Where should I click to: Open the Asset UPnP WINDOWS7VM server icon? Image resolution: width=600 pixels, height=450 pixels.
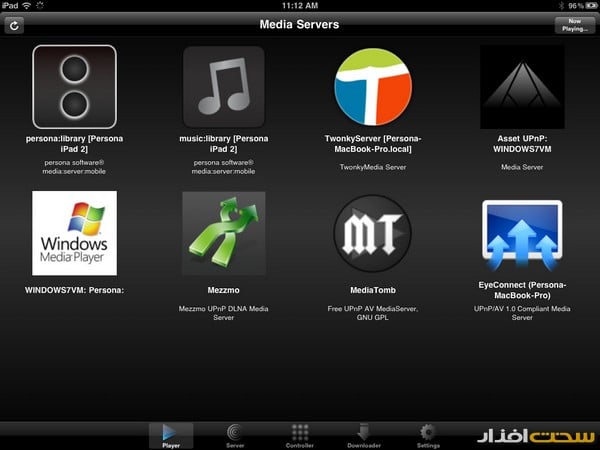[522, 87]
